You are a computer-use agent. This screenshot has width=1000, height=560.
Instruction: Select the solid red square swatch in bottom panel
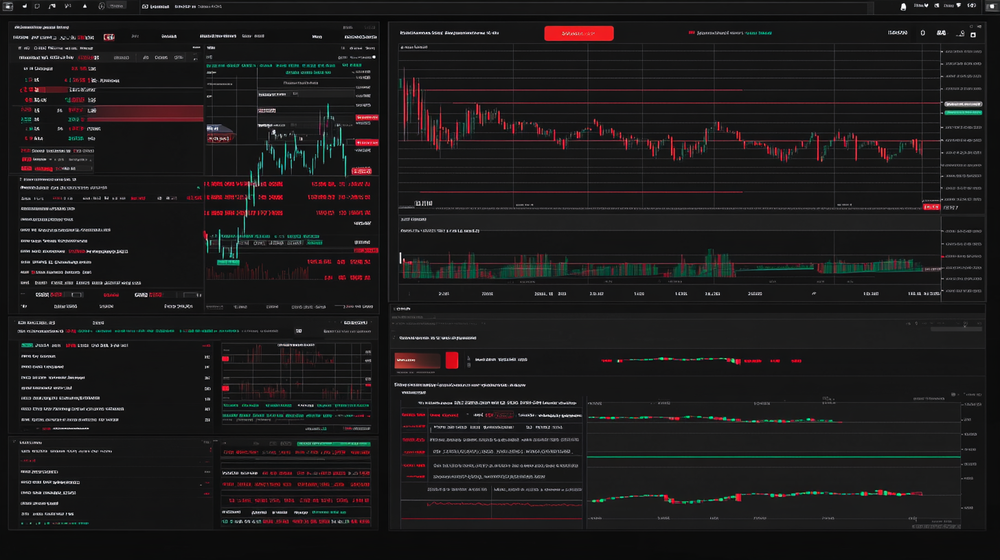pos(451,360)
